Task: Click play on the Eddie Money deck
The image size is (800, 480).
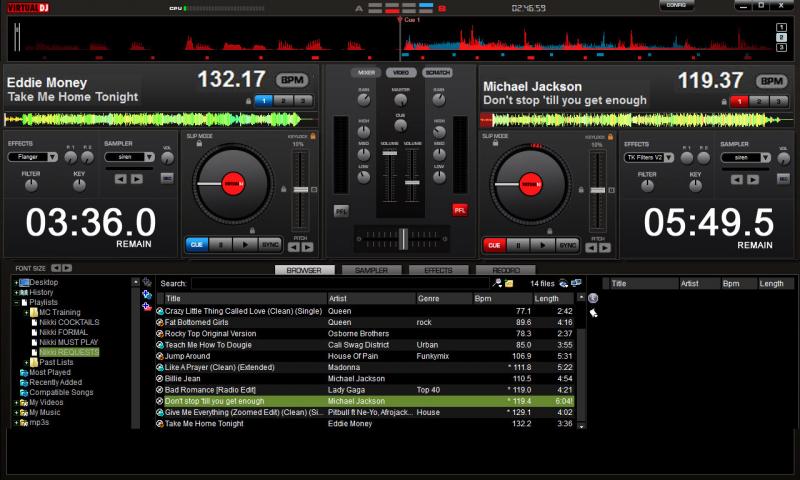Action: [x=245, y=245]
